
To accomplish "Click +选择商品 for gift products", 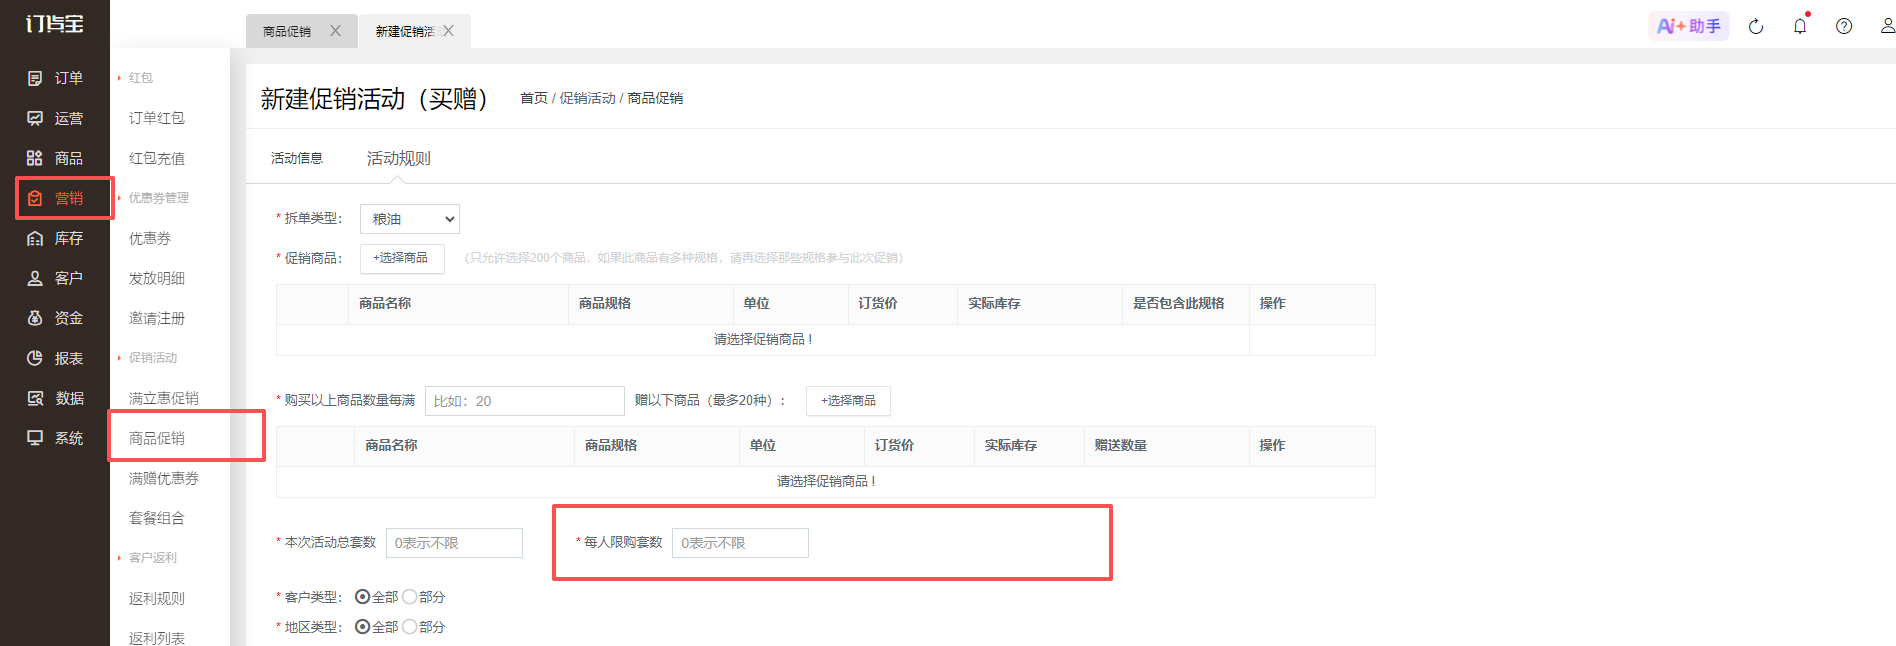I will click(848, 401).
